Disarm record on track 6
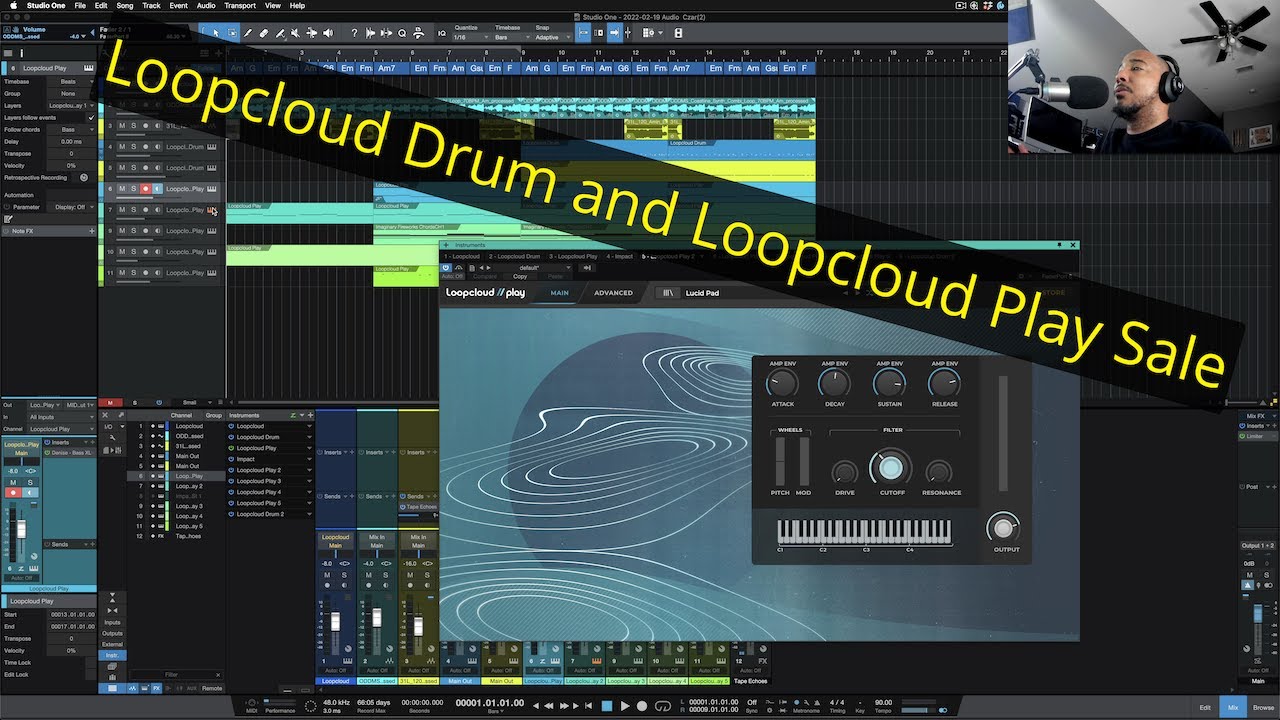 pyautogui.click(x=145, y=189)
